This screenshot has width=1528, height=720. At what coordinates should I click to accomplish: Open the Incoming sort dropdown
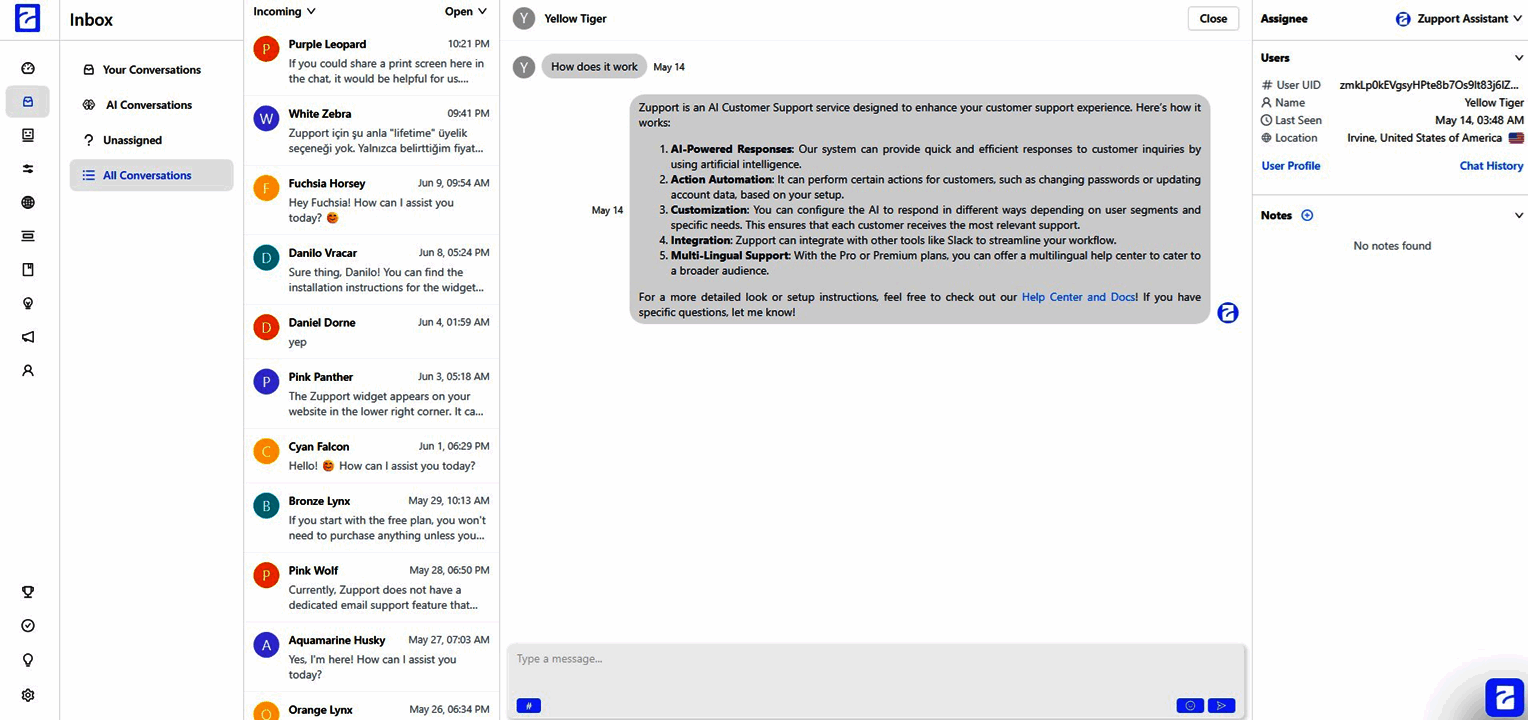point(284,12)
